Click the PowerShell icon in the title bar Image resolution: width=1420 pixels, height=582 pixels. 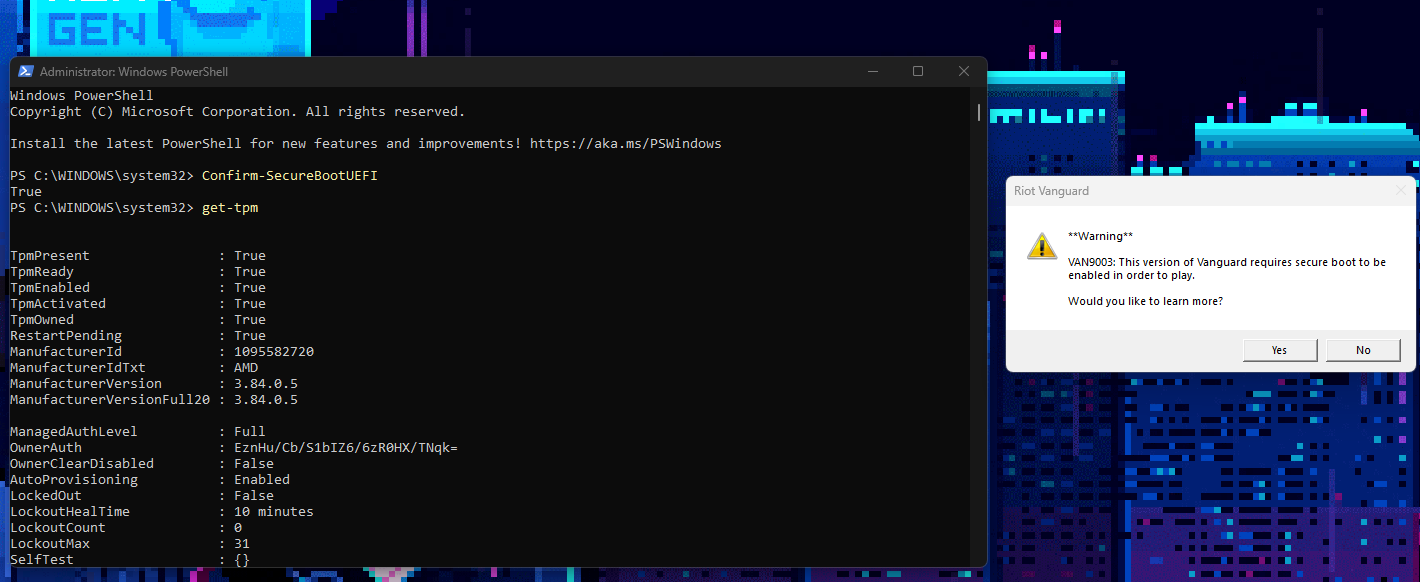tap(25, 72)
